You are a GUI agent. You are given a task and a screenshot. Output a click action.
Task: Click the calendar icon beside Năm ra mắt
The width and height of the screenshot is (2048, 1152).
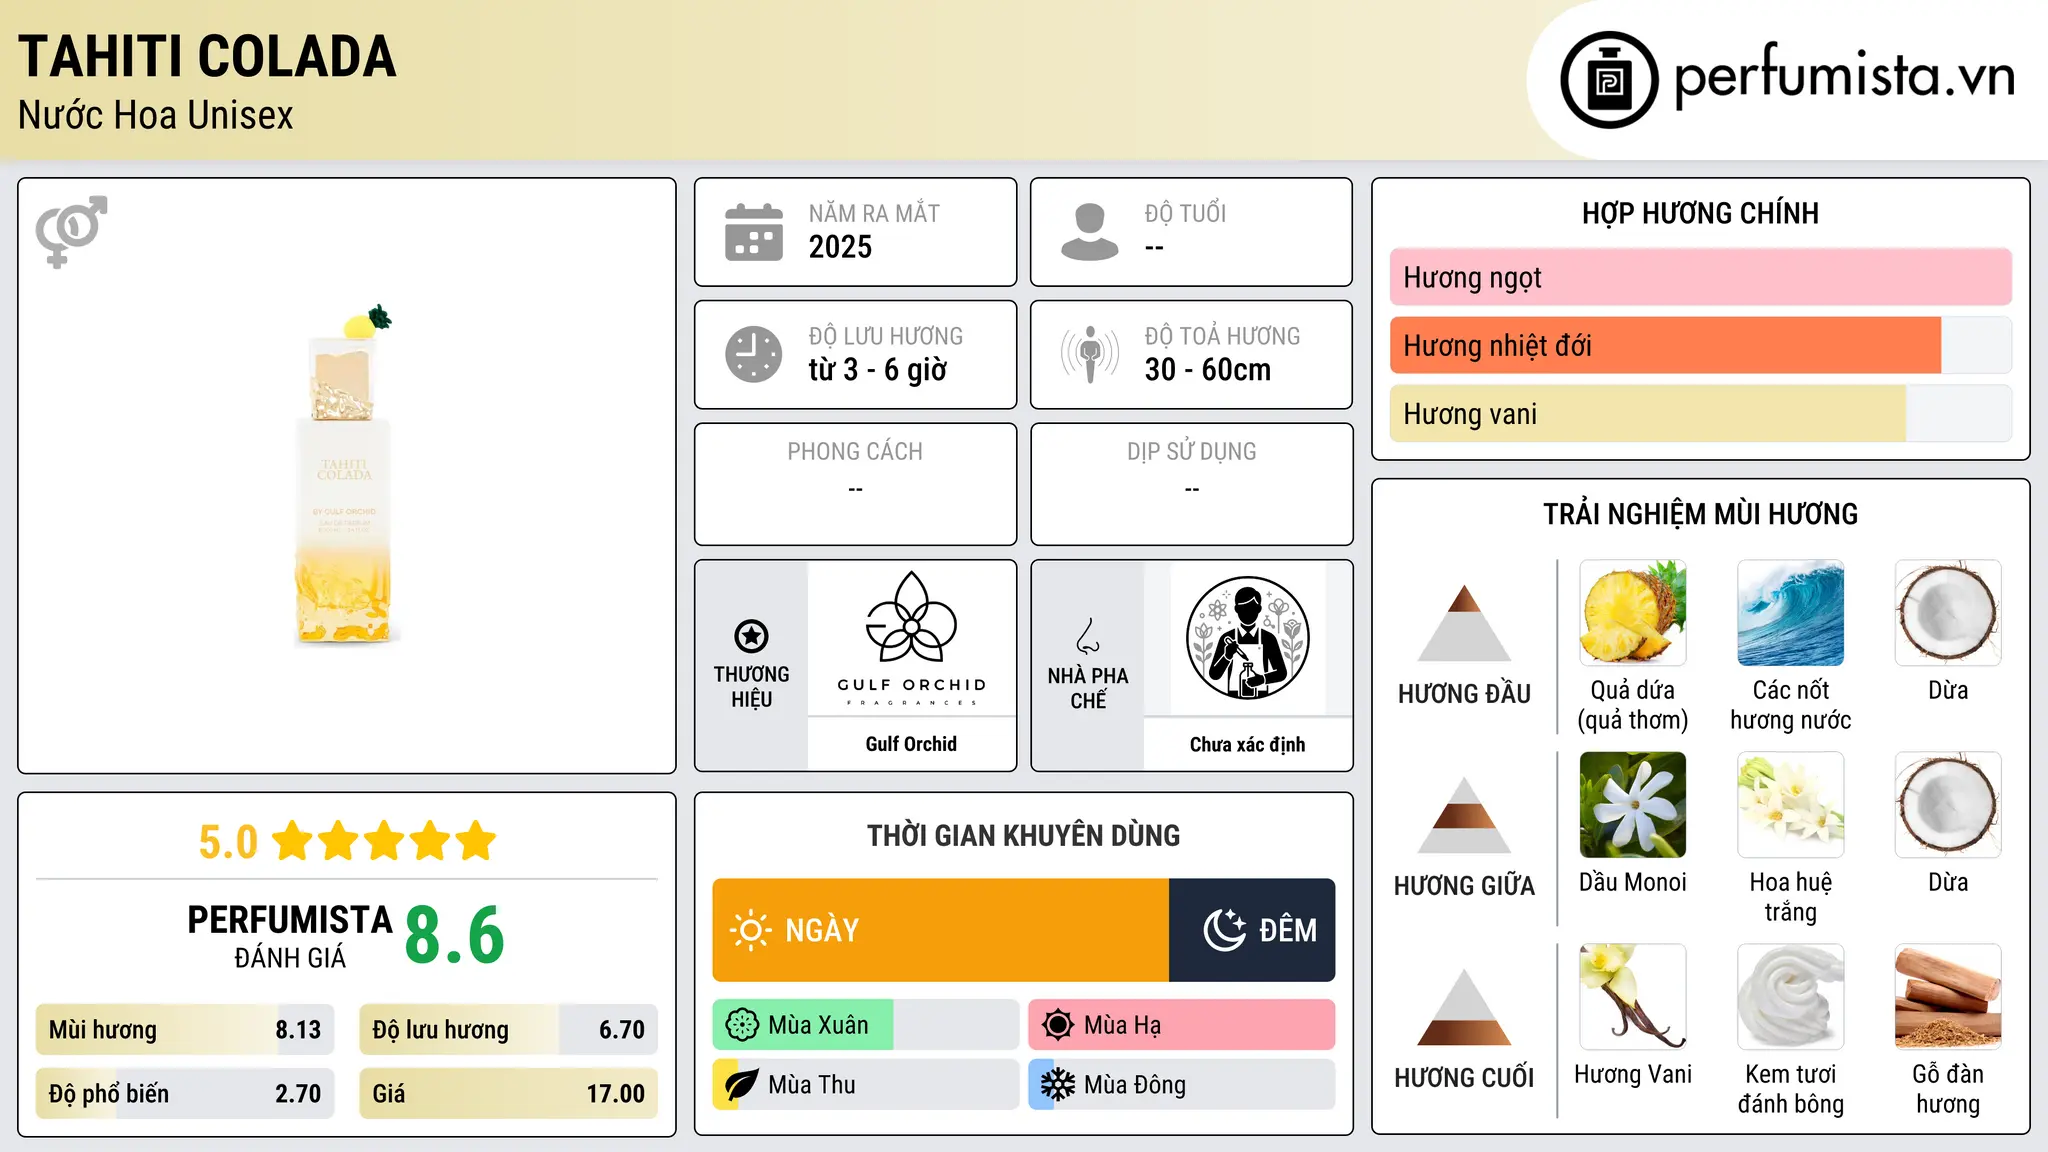tap(754, 232)
